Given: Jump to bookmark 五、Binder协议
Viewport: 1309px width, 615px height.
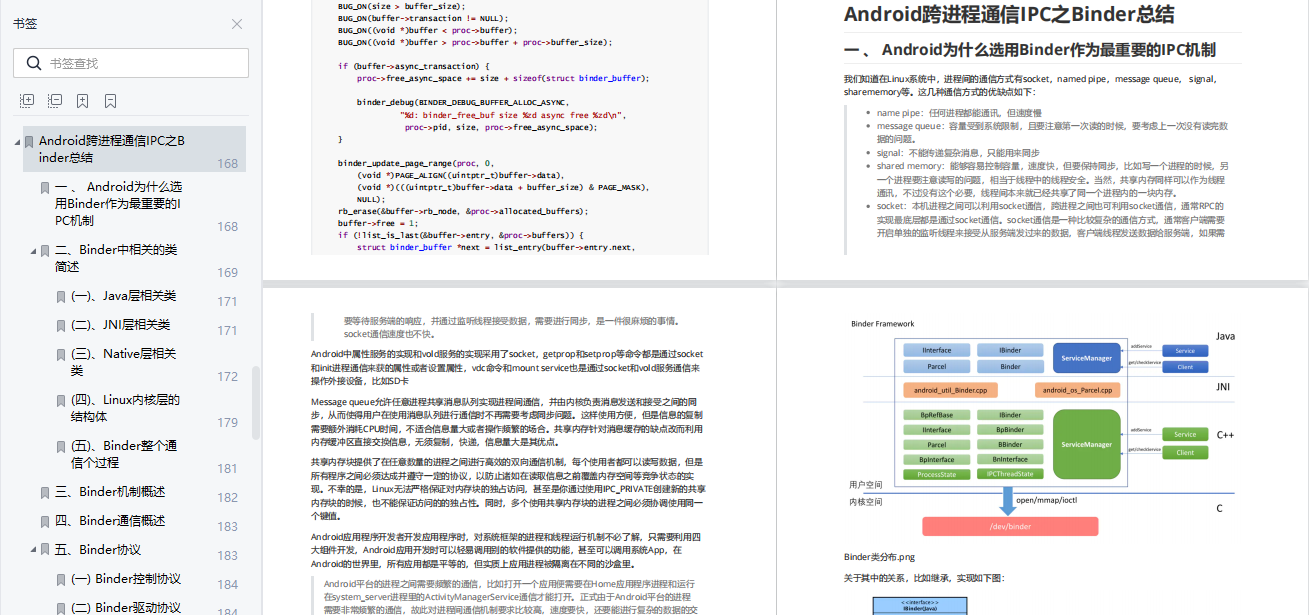Looking at the screenshot, I should click(x=98, y=550).
